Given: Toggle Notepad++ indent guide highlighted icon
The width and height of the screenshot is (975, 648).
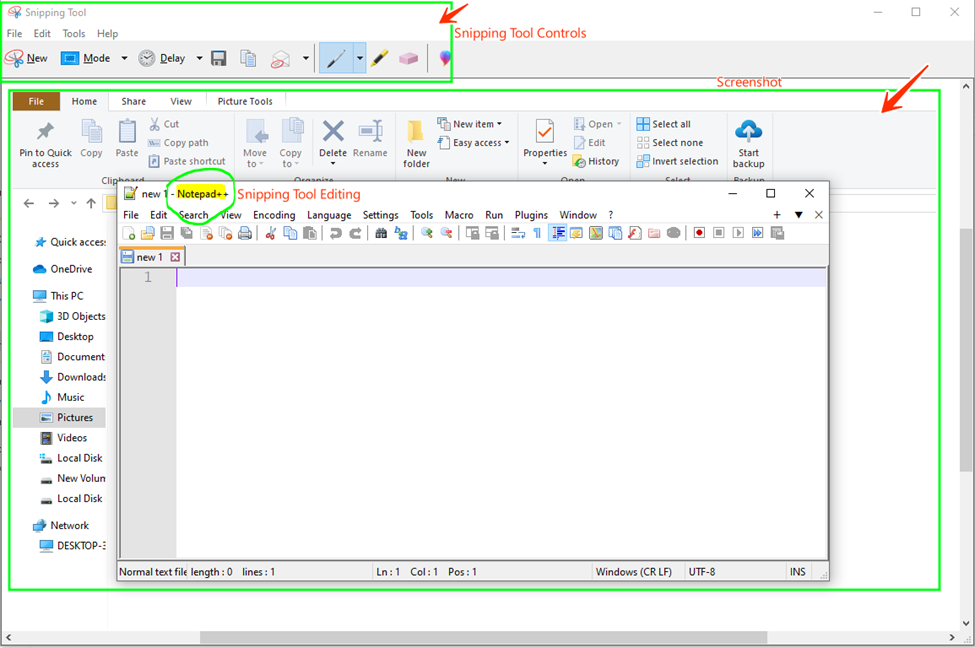Looking at the screenshot, I should click(557, 233).
